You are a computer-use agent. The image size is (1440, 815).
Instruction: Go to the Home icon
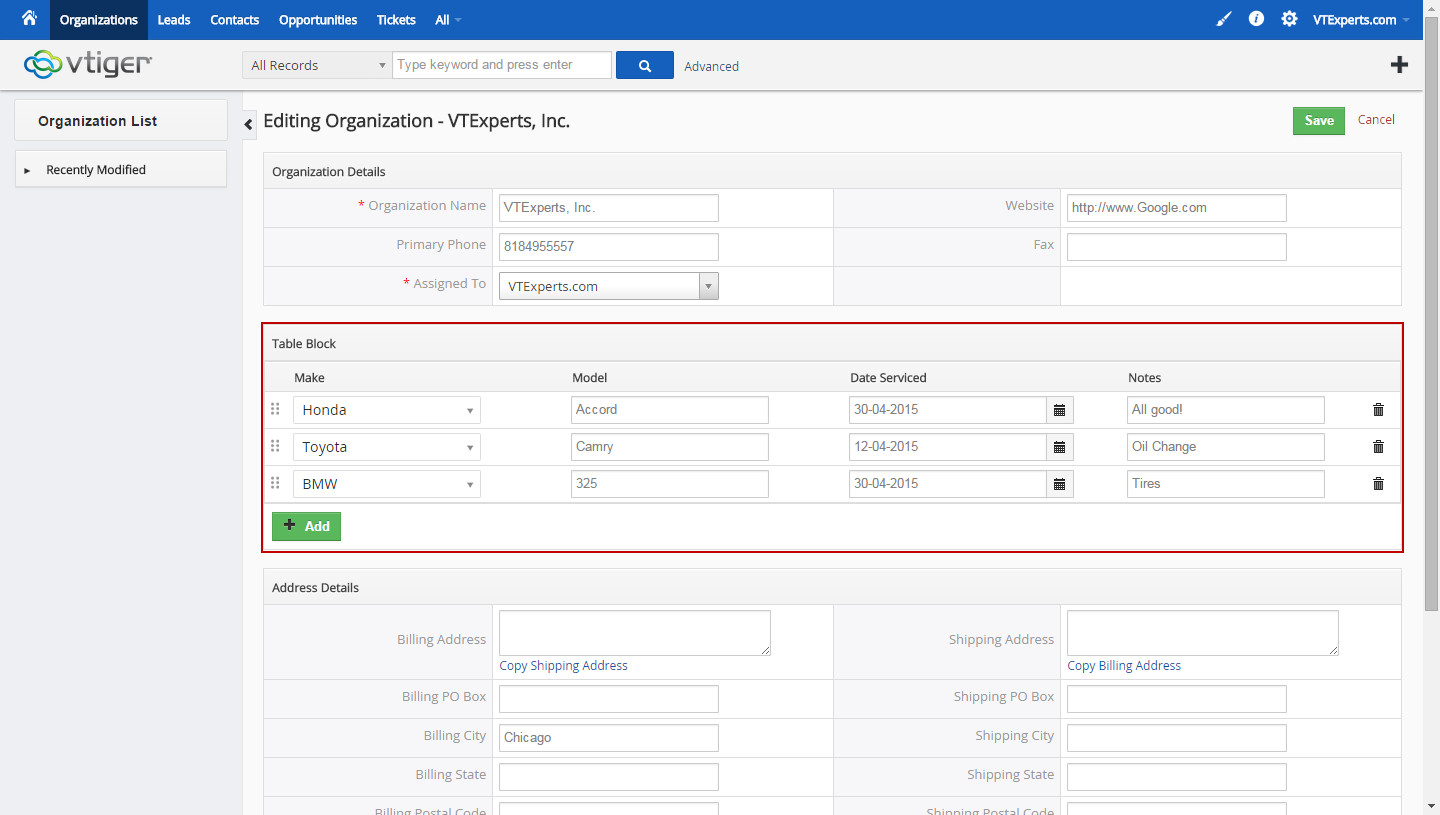click(x=29, y=18)
